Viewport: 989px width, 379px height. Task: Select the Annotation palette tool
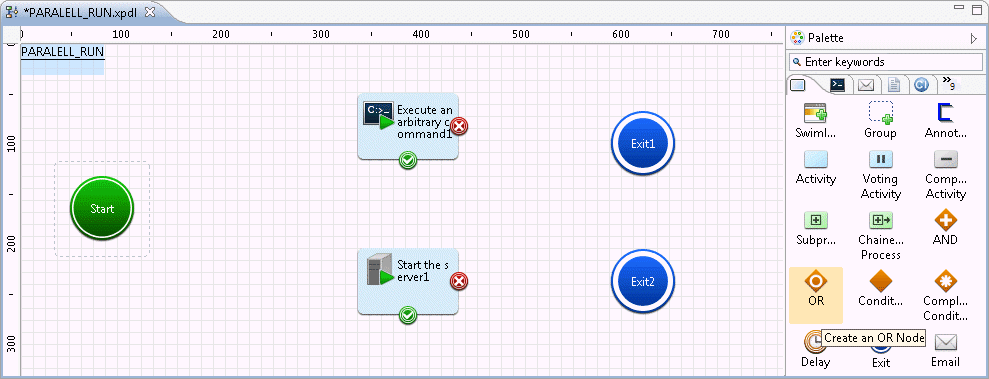(945, 121)
